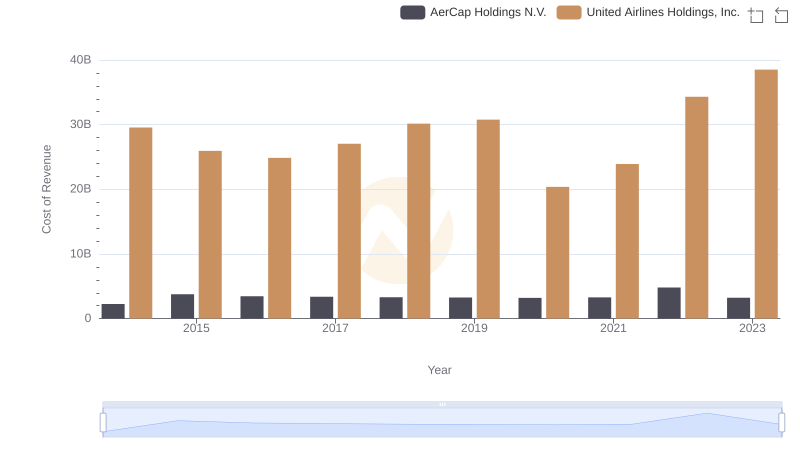Click the 2015 x-axis label
Screen dimensions: 800x461
(x=196, y=328)
